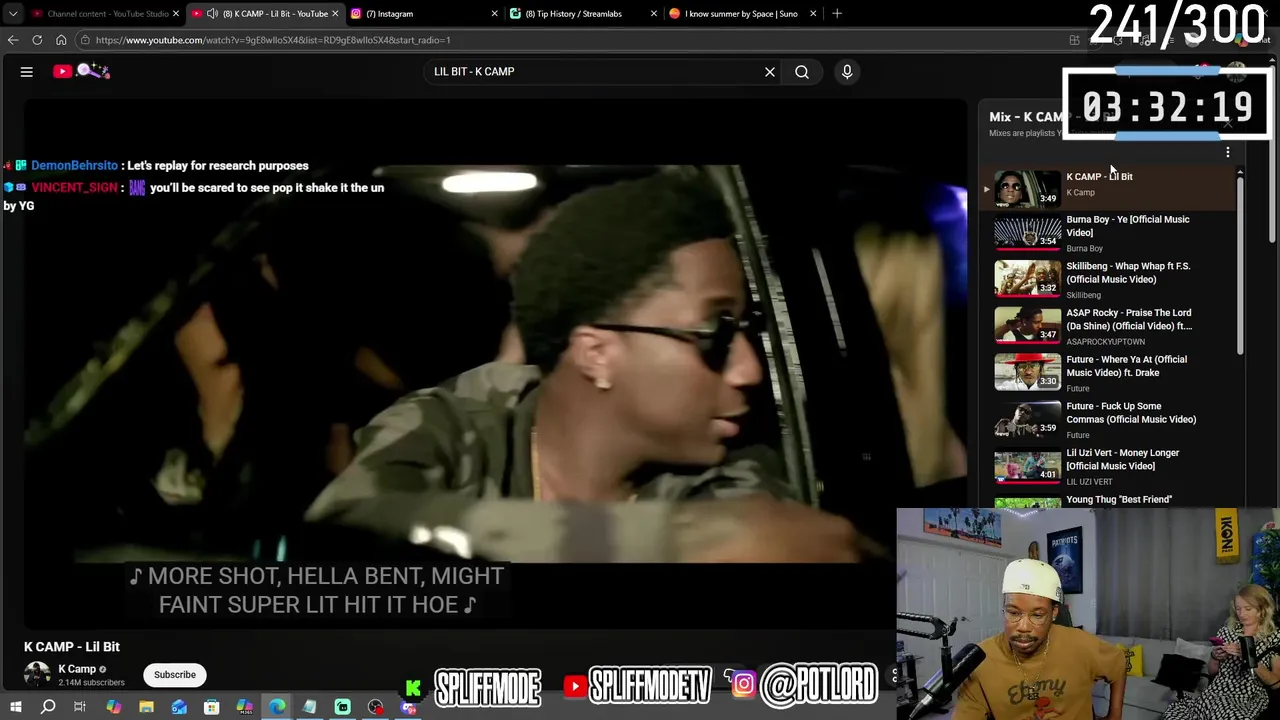Open the Microsoft 365 taskbar app
The width and height of the screenshot is (1280, 720).
[244, 708]
